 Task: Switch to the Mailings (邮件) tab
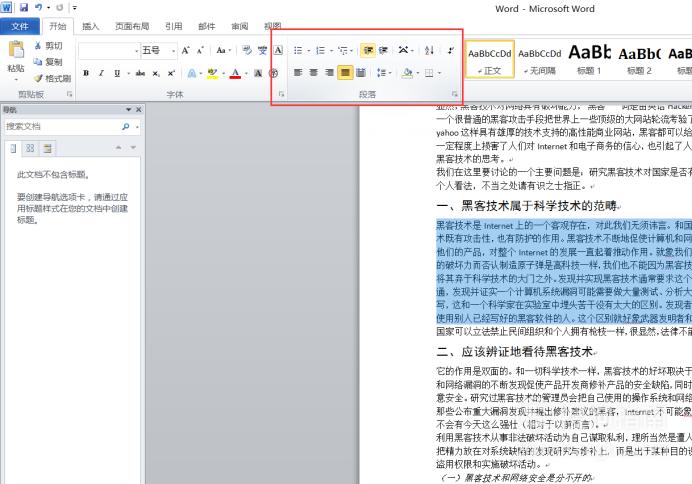[207, 26]
